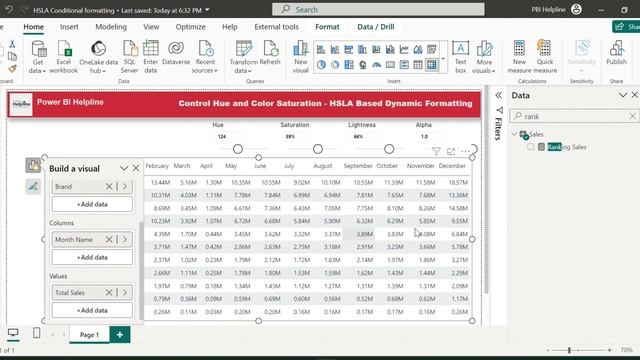This screenshot has width=640, height=360.
Task: Select the table visual icon
Action: (418, 65)
